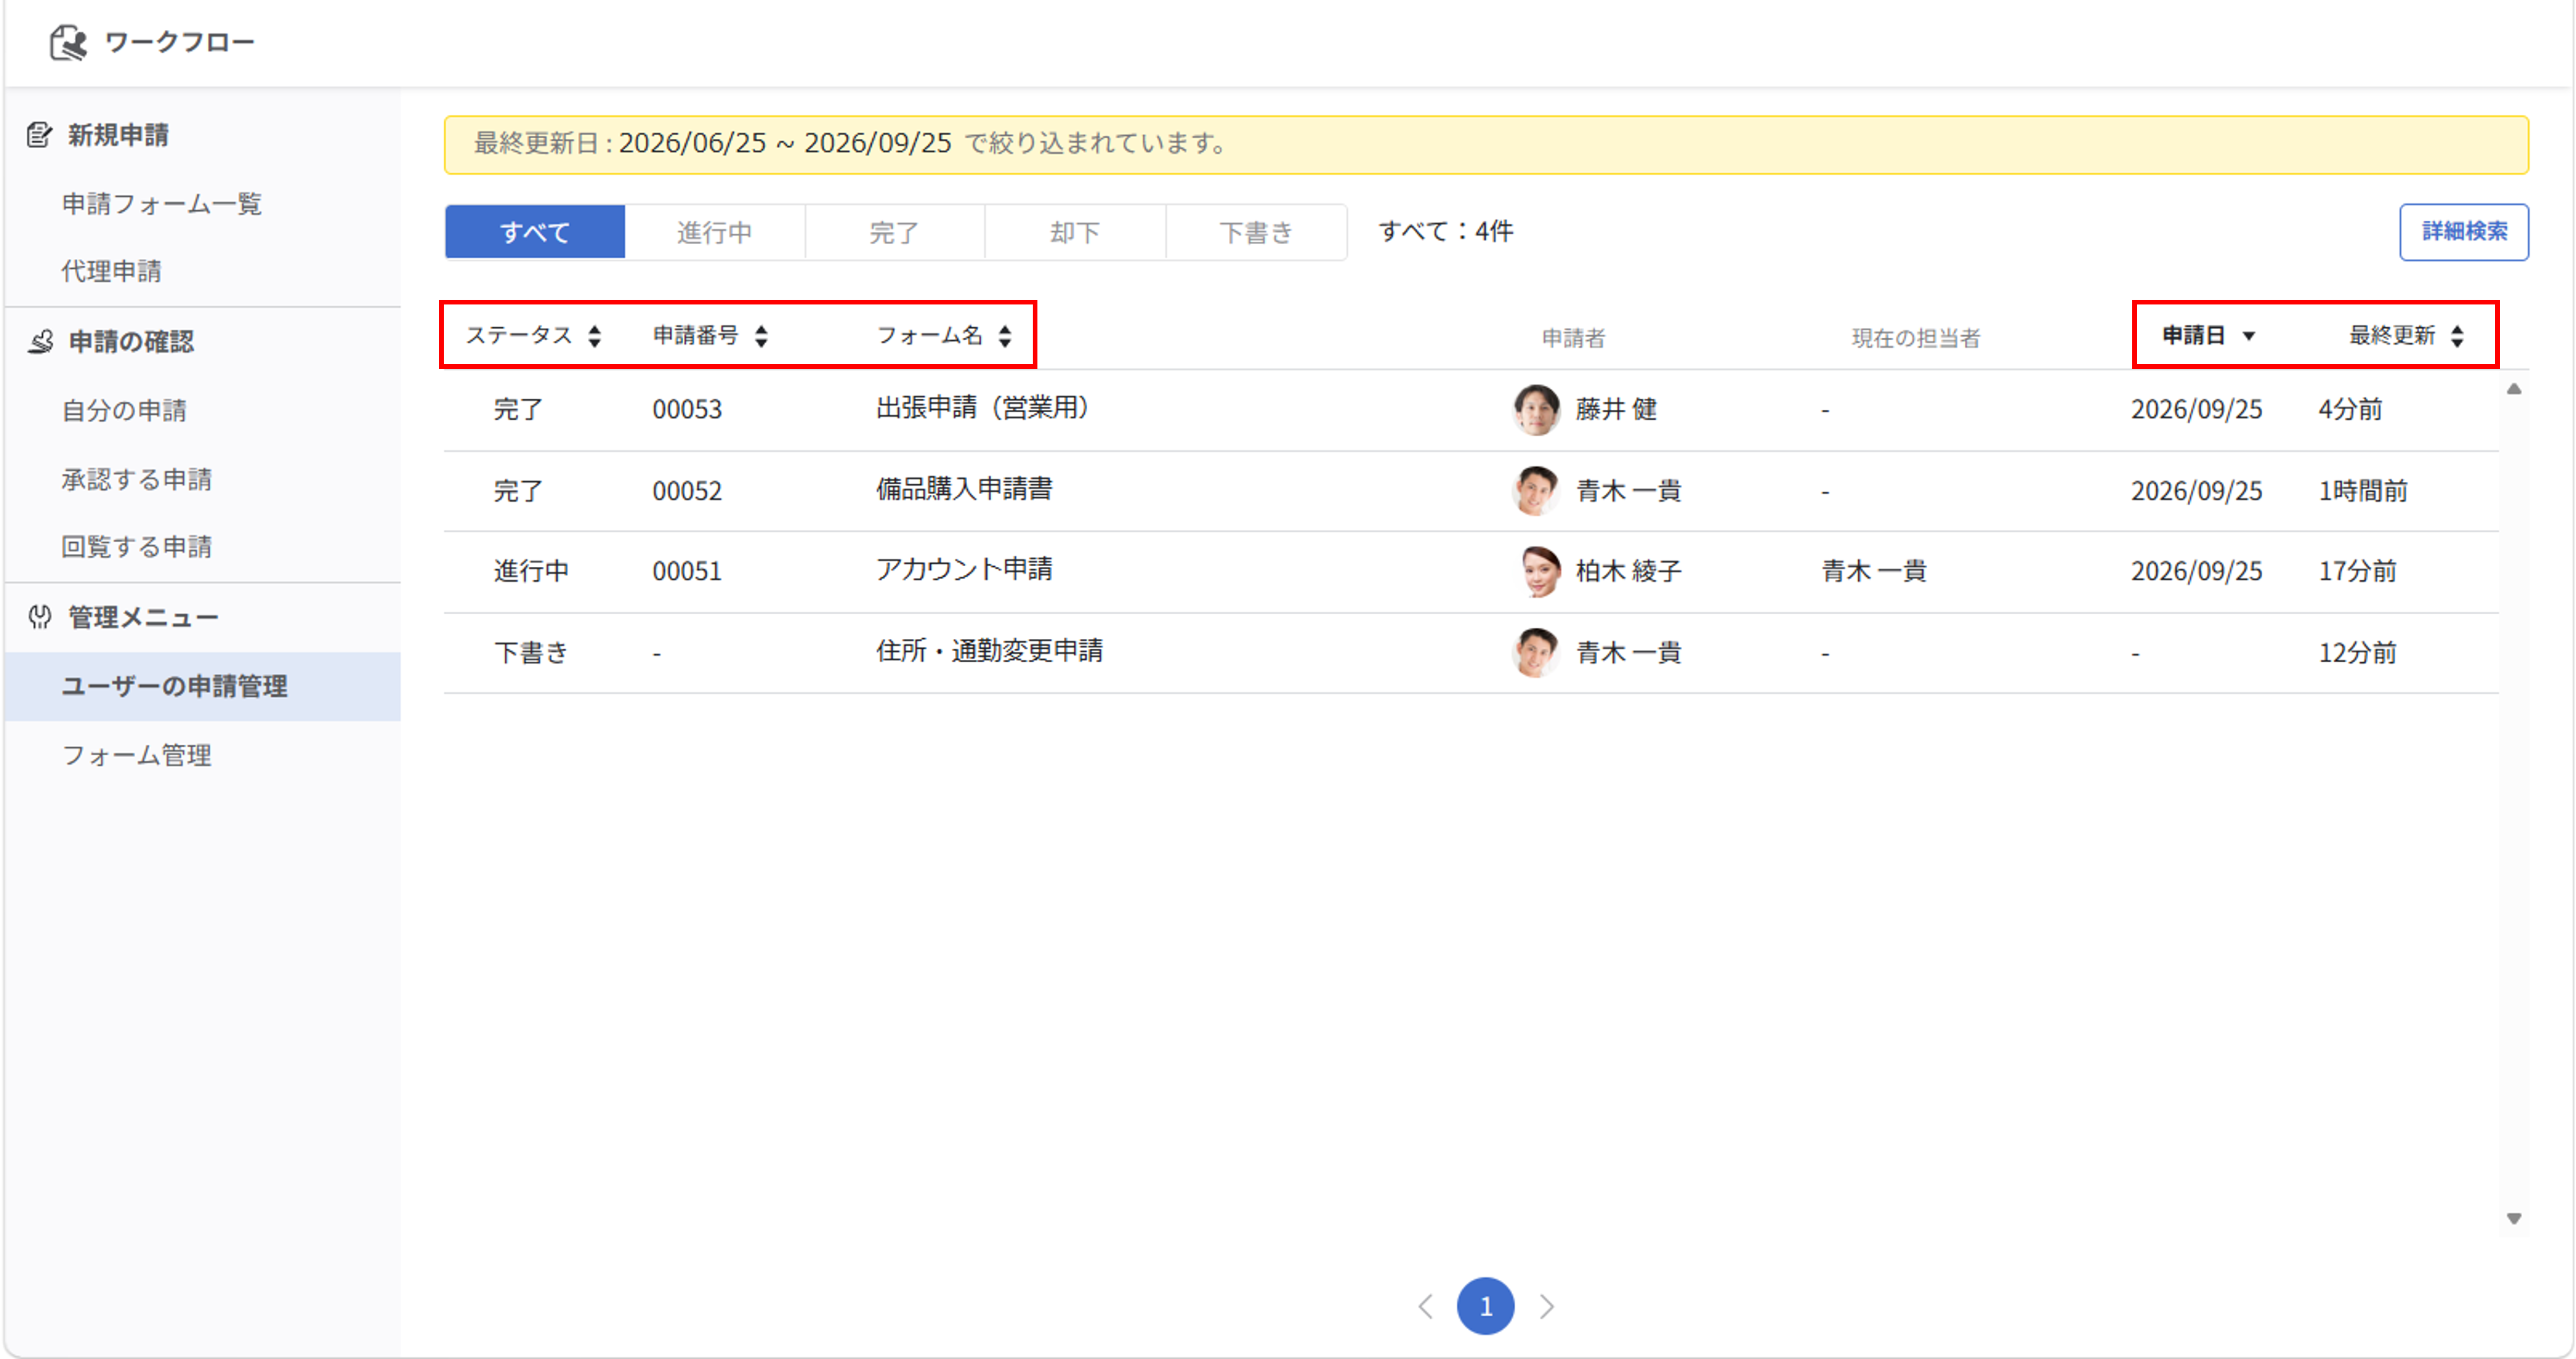Sort by 申請番号 column arrows

click(762, 336)
